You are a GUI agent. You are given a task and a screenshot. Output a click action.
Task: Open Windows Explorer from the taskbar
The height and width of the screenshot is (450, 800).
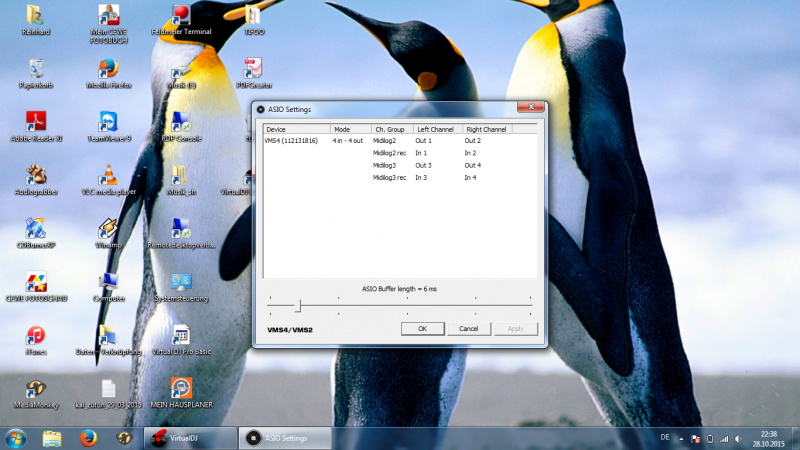[x=52, y=438]
